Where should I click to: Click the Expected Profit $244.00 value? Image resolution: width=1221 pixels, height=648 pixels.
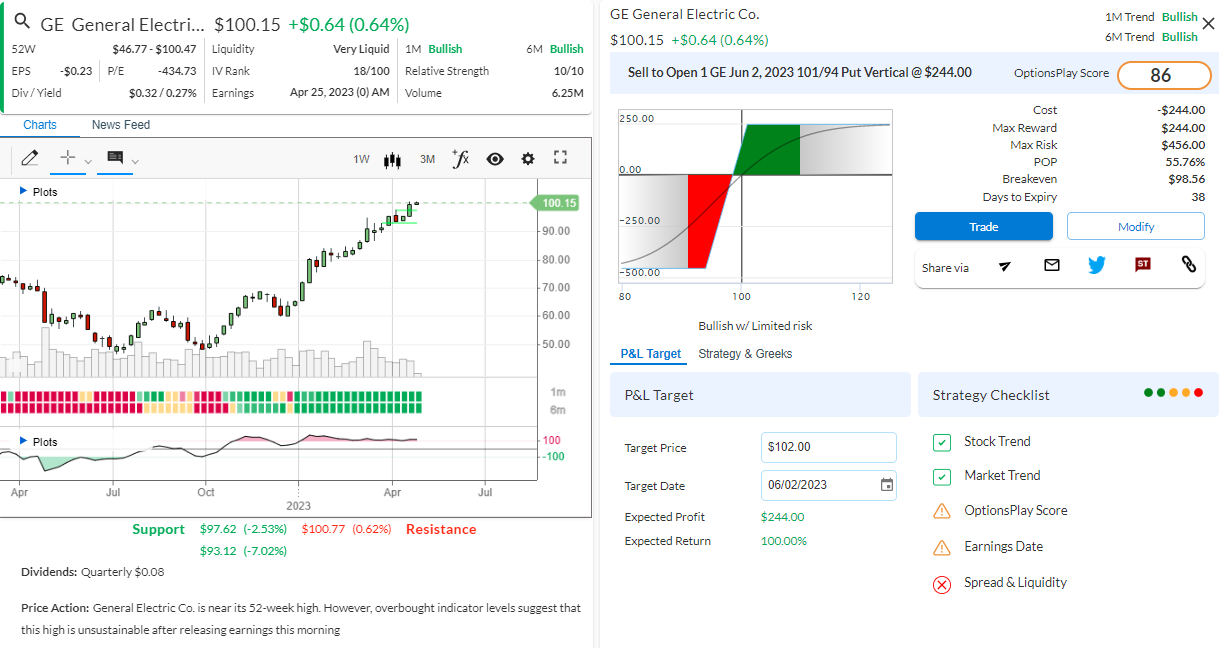tap(782, 517)
